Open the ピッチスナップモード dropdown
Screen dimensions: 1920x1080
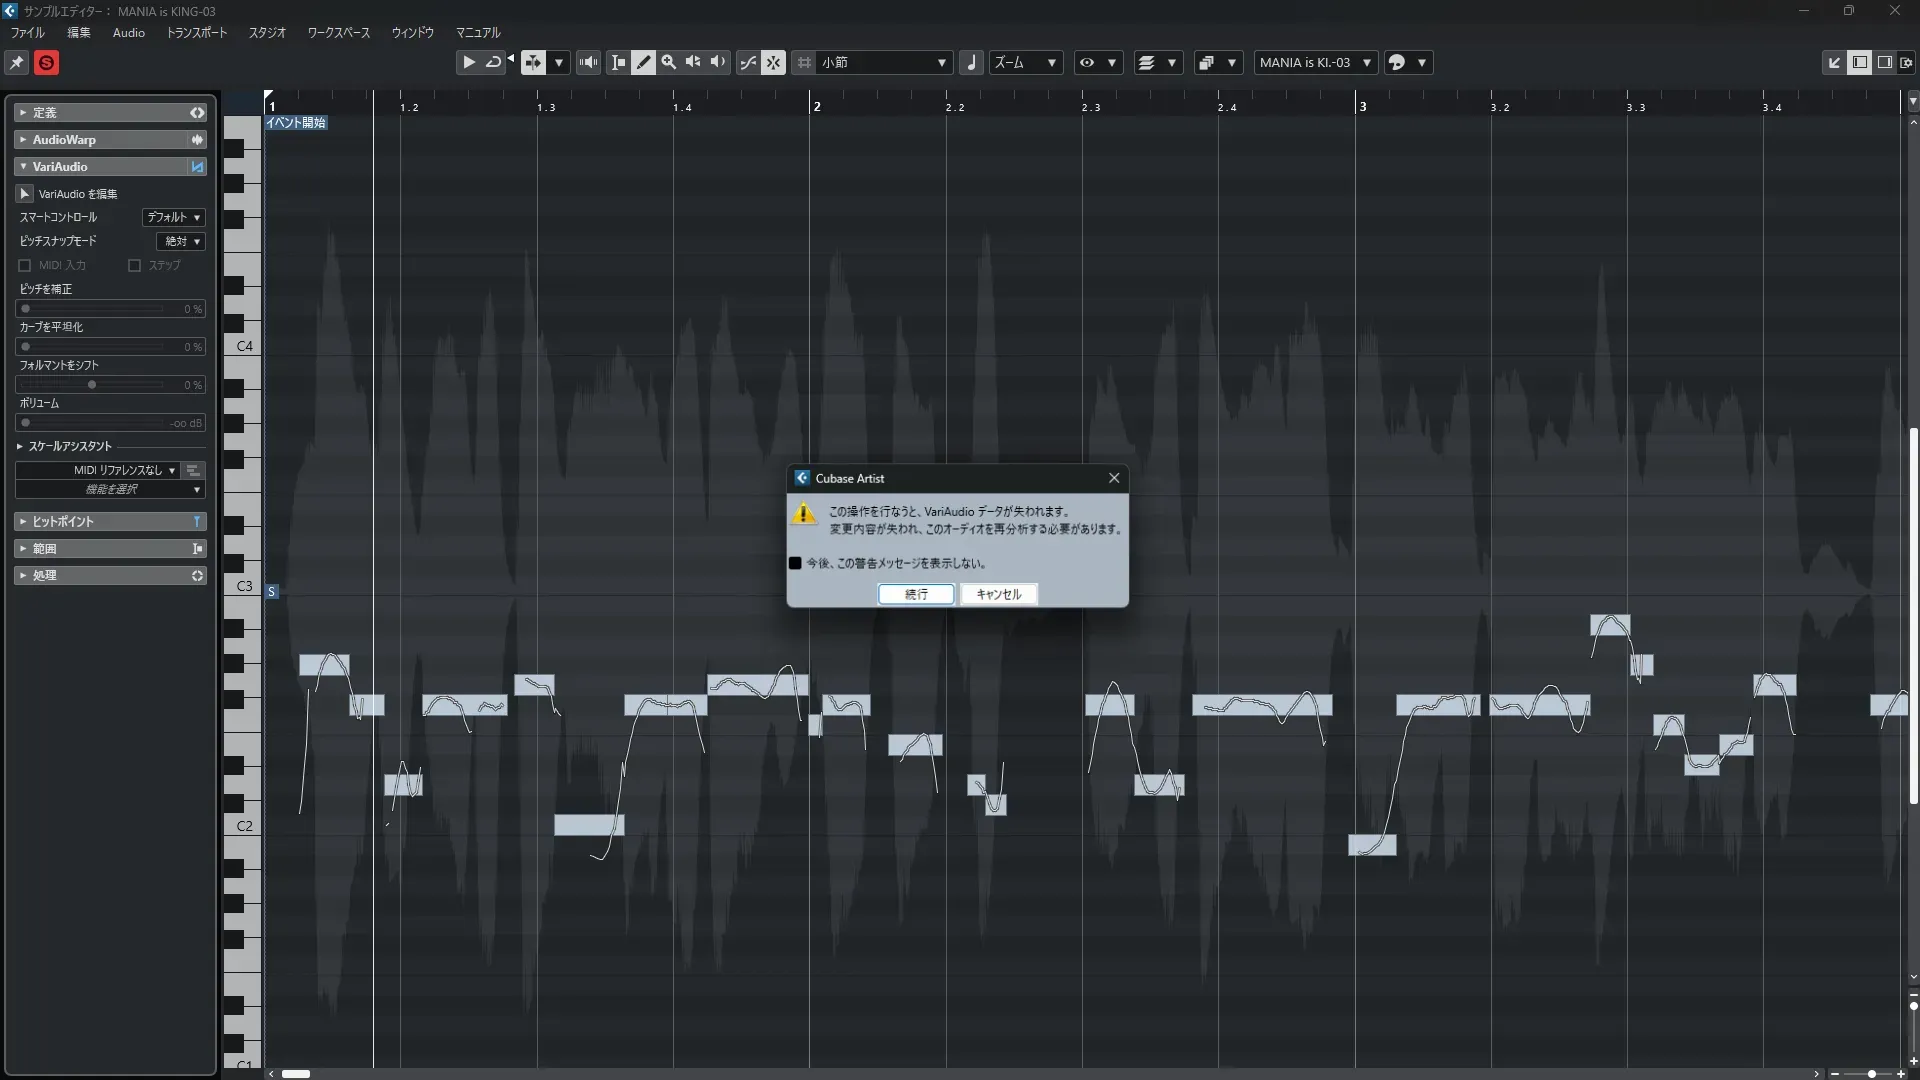[181, 241]
